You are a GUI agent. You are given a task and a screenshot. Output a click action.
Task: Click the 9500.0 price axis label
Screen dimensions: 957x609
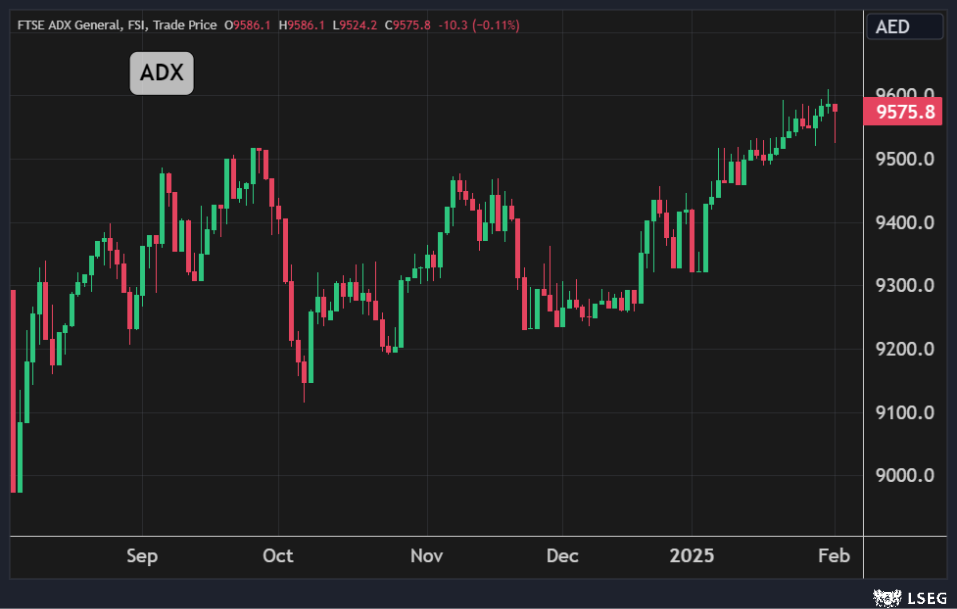coord(905,159)
